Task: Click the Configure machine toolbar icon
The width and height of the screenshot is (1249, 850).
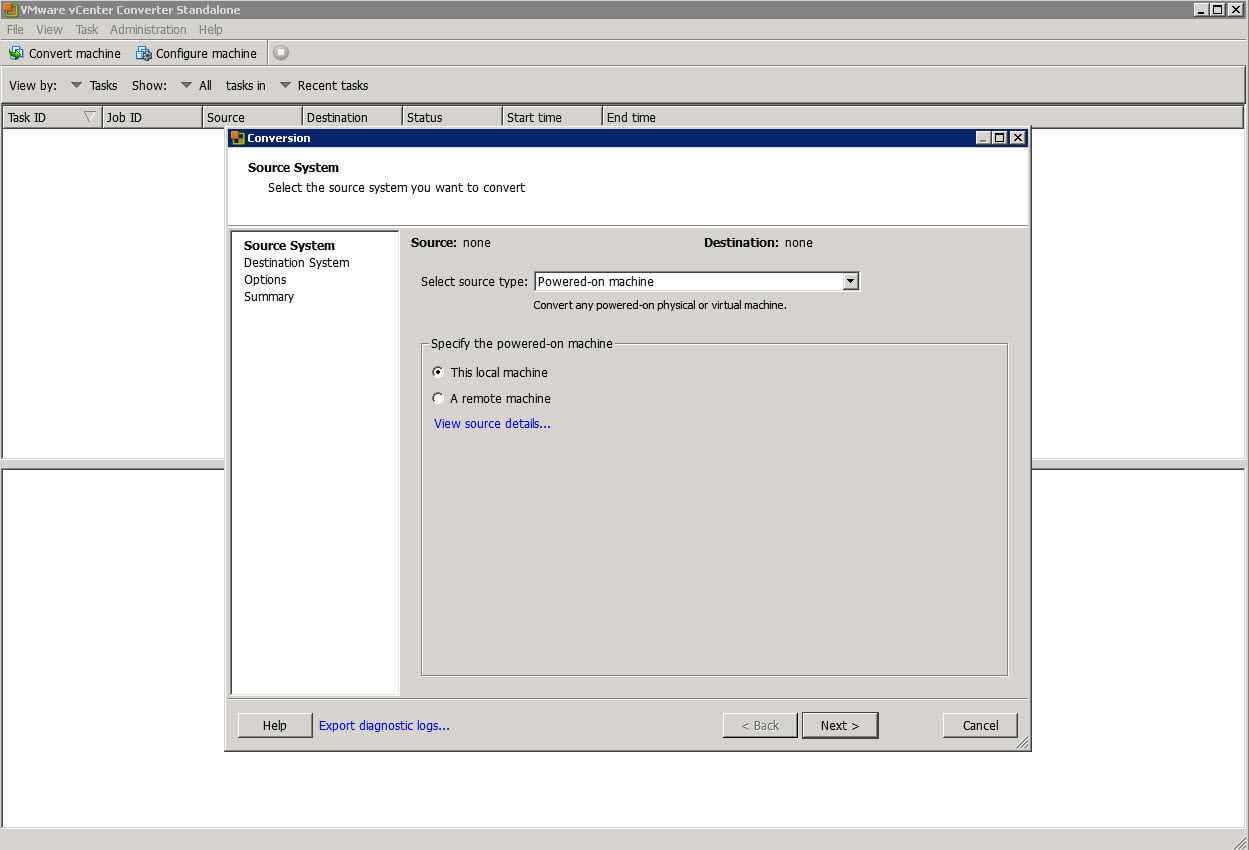Action: point(144,53)
